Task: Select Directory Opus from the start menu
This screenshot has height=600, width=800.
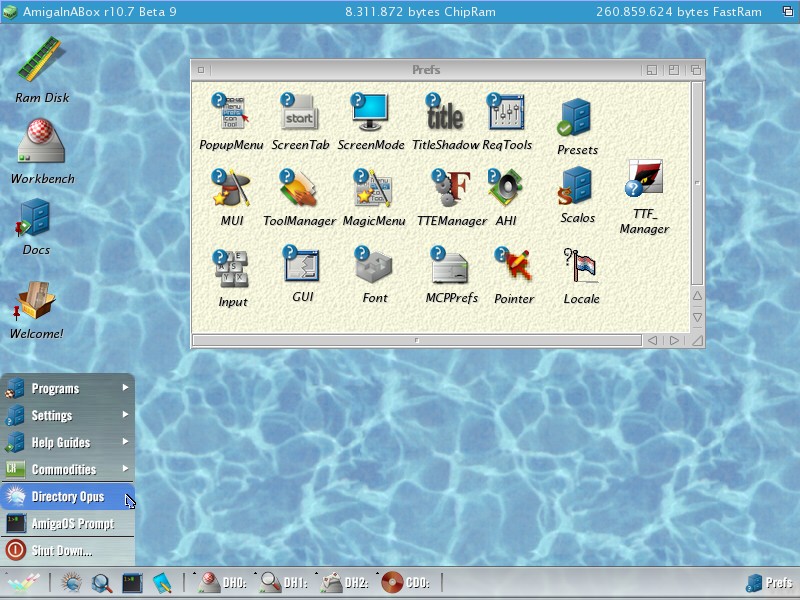Action: coord(67,496)
